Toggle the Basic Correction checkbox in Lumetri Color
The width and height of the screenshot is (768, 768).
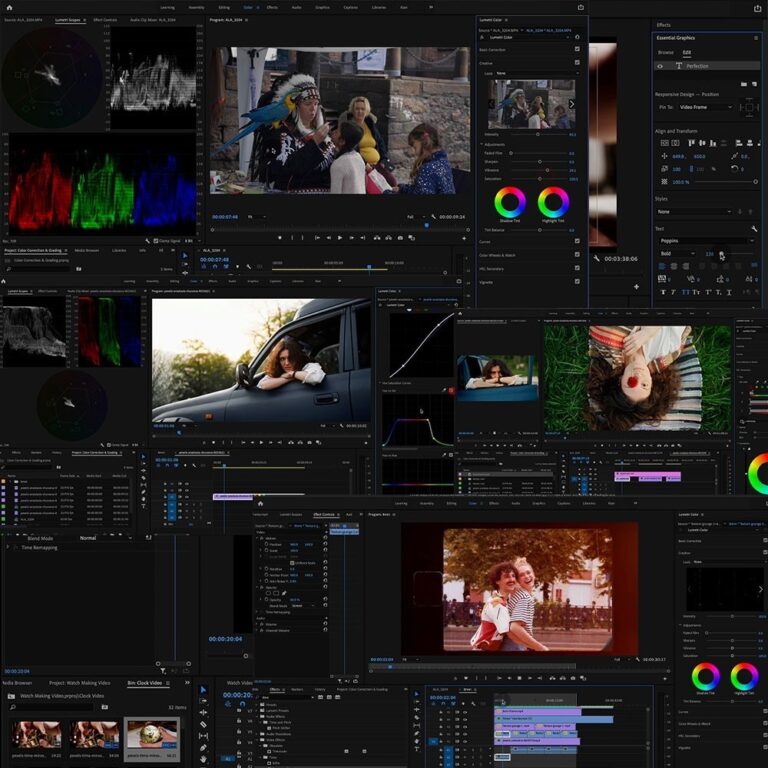click(577, 49)
